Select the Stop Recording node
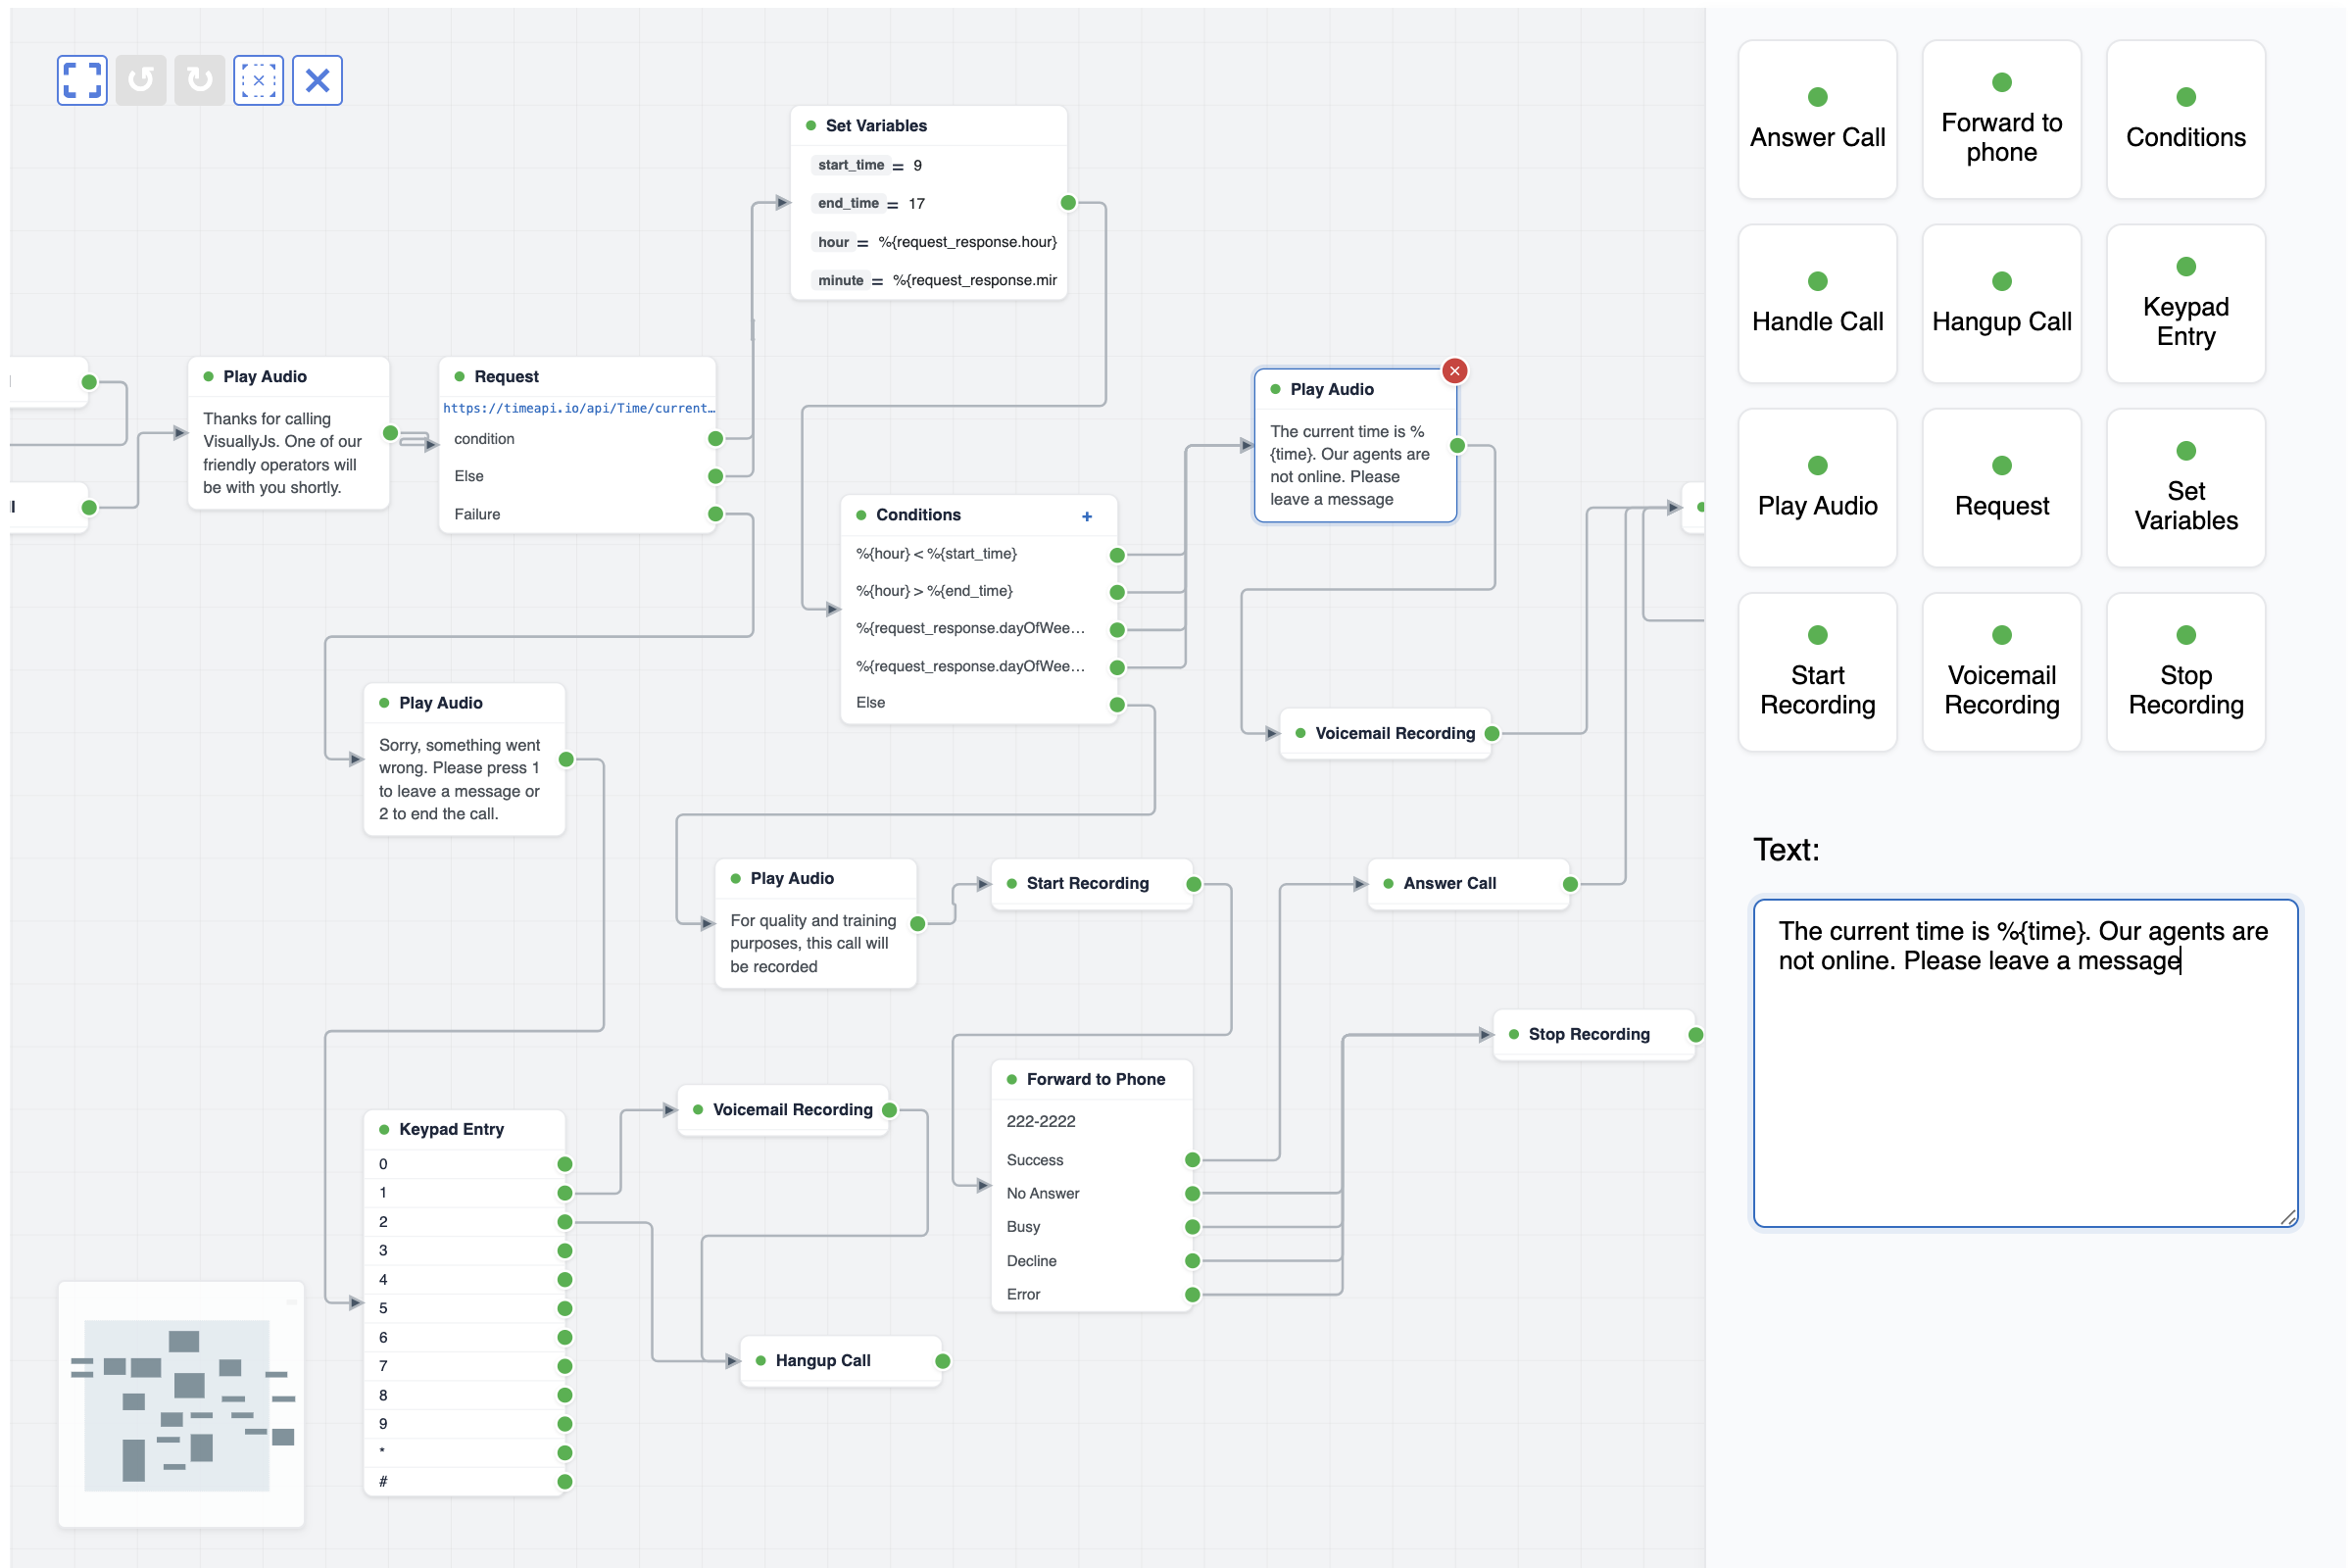Screen dimensions: 2352x1568 [1596, 1037]
